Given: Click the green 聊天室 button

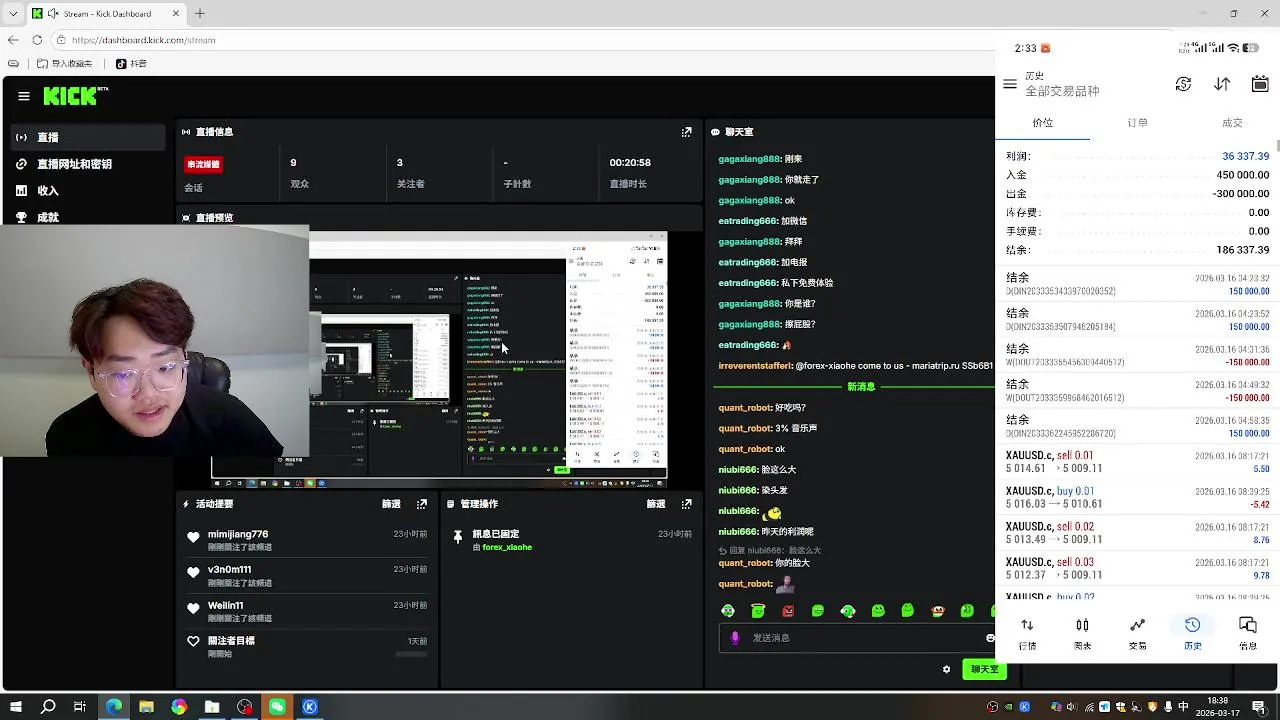Looking at the screenshot, I should [985, 669].
